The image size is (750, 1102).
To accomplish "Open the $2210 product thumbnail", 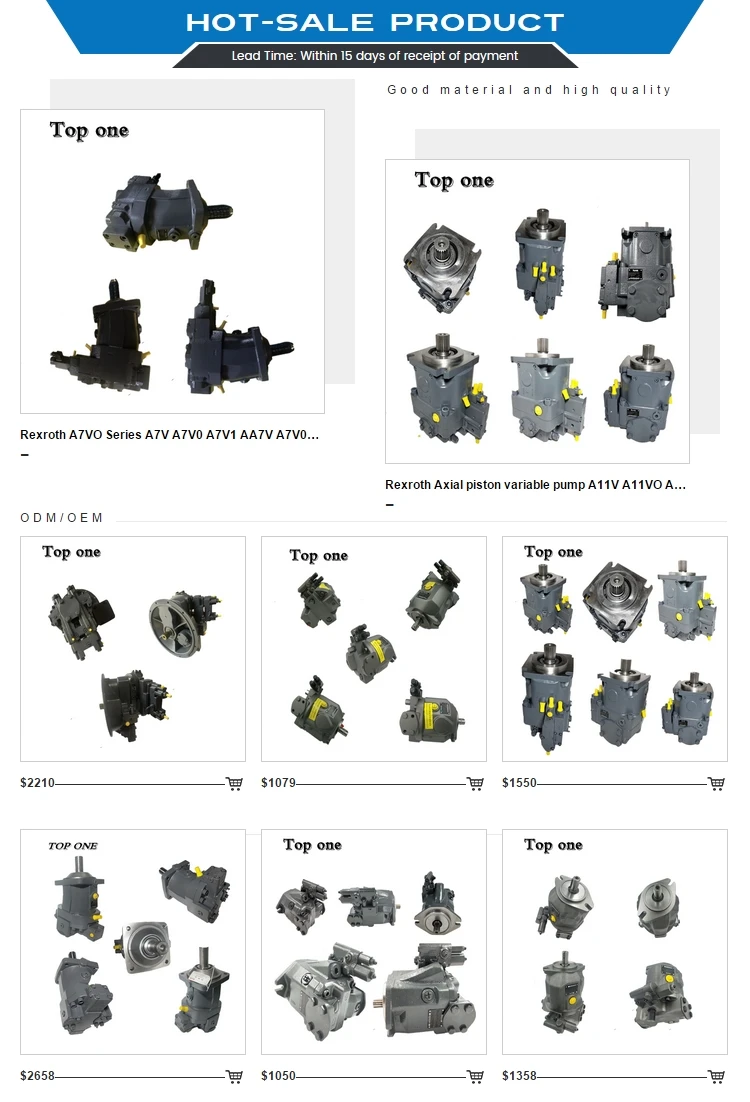I will pyautogui.click(x=133, y=649).
